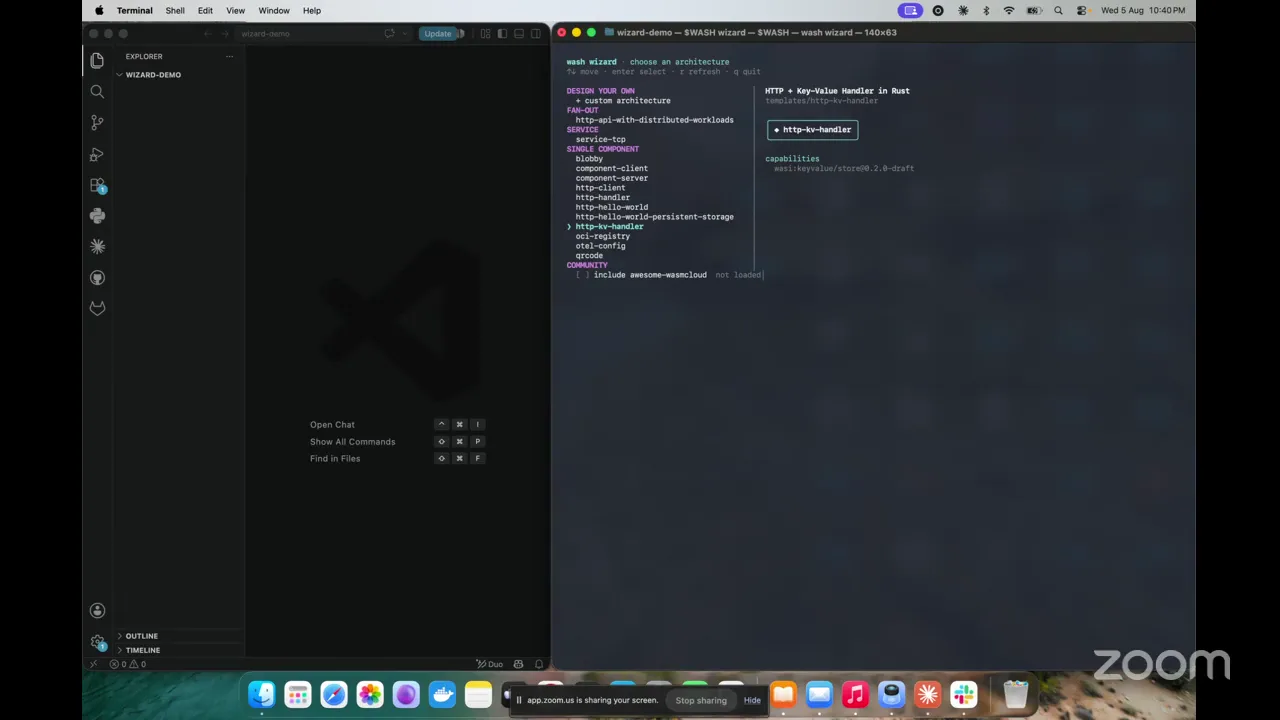Open the Apple menu

point(99,11)
